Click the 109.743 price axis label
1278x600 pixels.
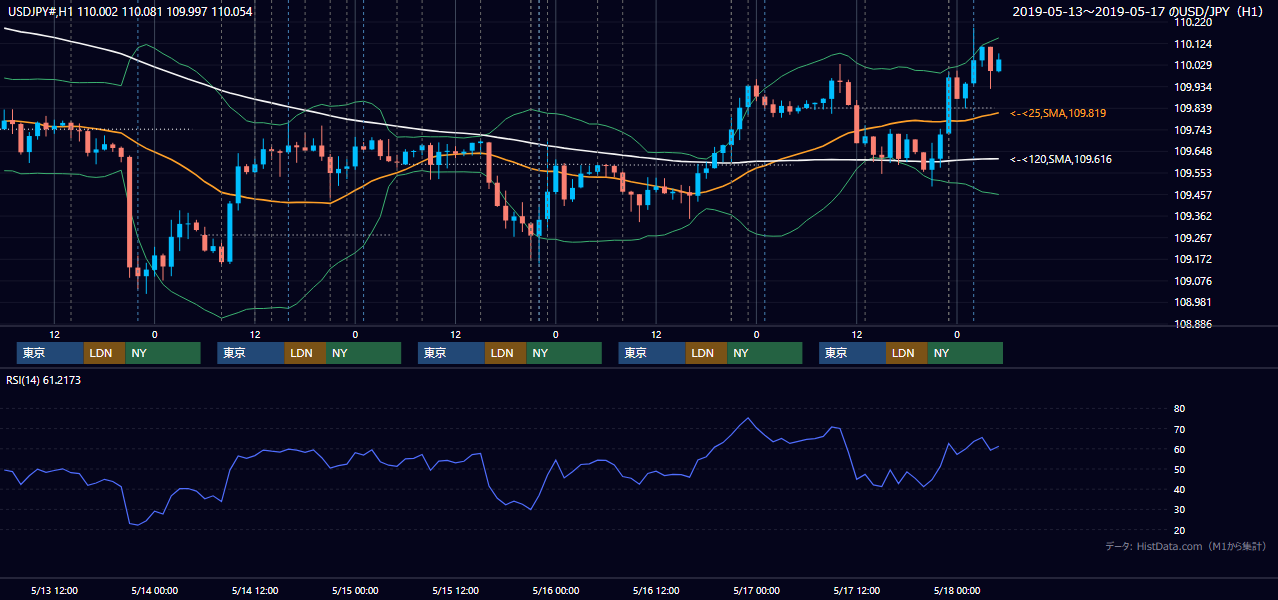(1192, 130)
